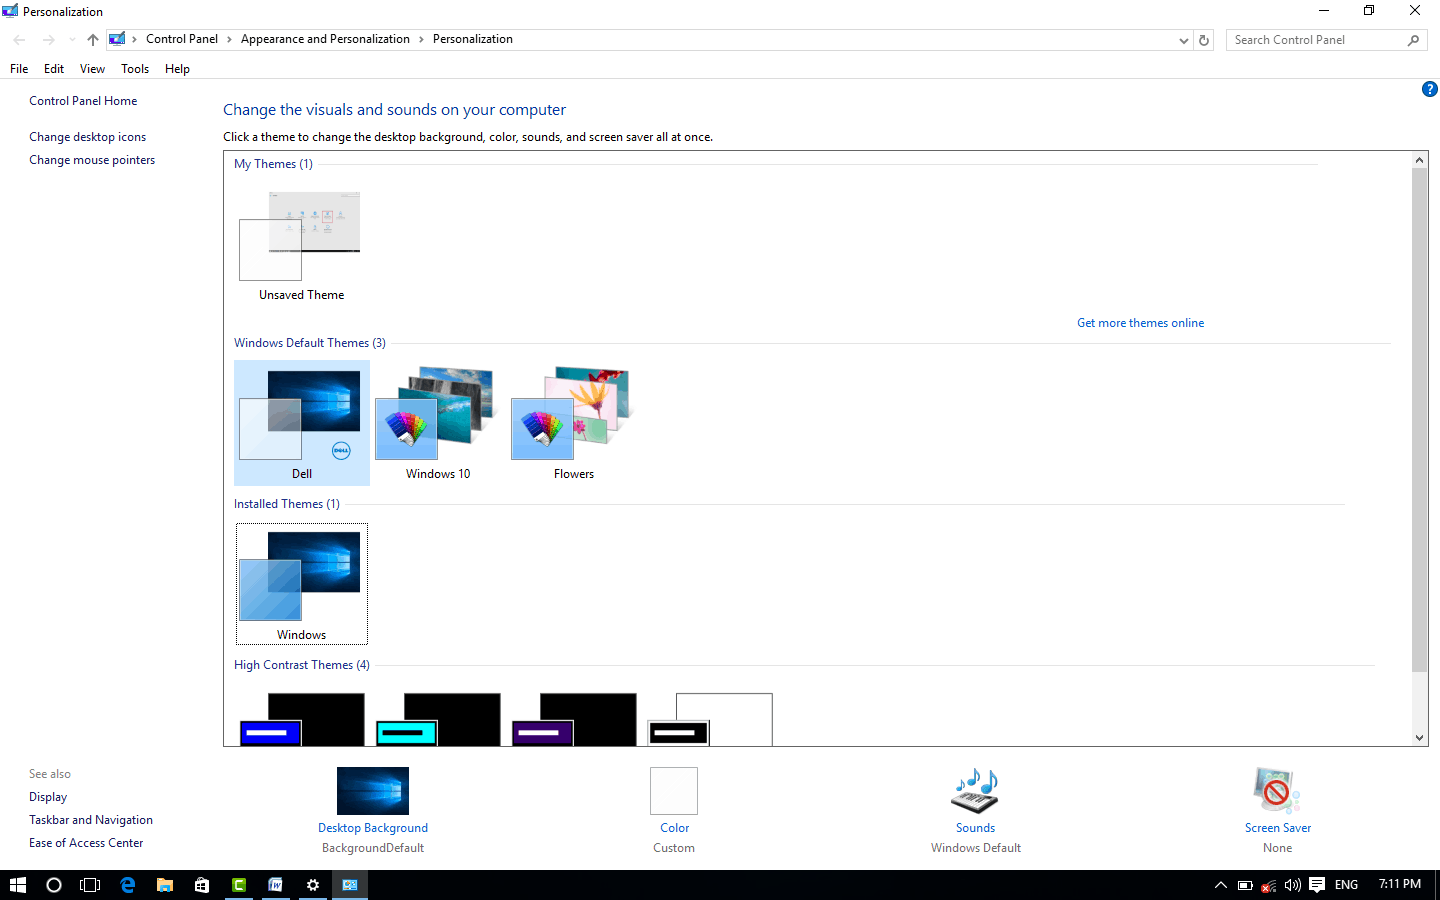Open the Desktop Background settings icon

(373, 791)
